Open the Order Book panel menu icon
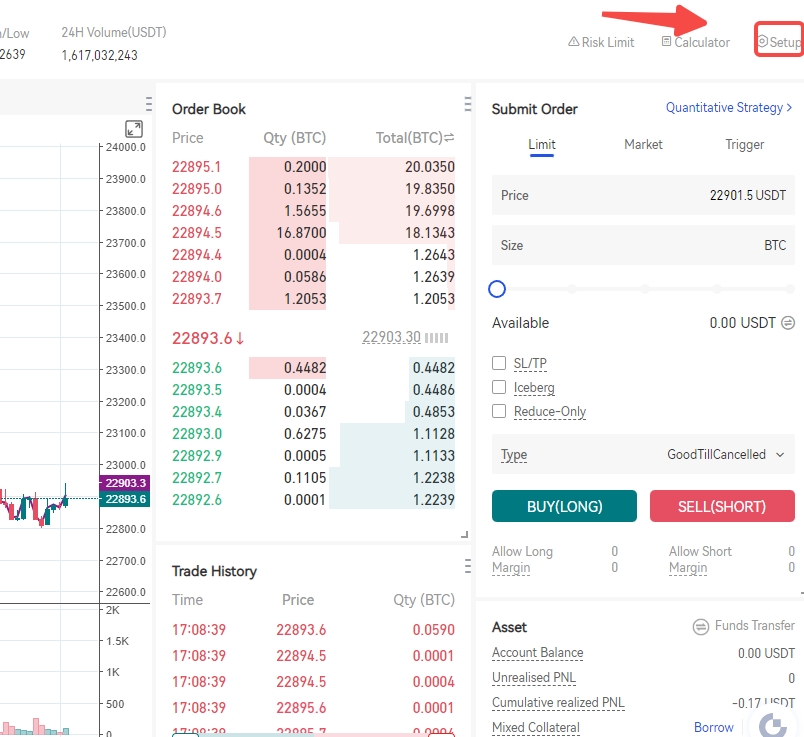The width and height of the screenshot is (804, 737). coord(467,104)
